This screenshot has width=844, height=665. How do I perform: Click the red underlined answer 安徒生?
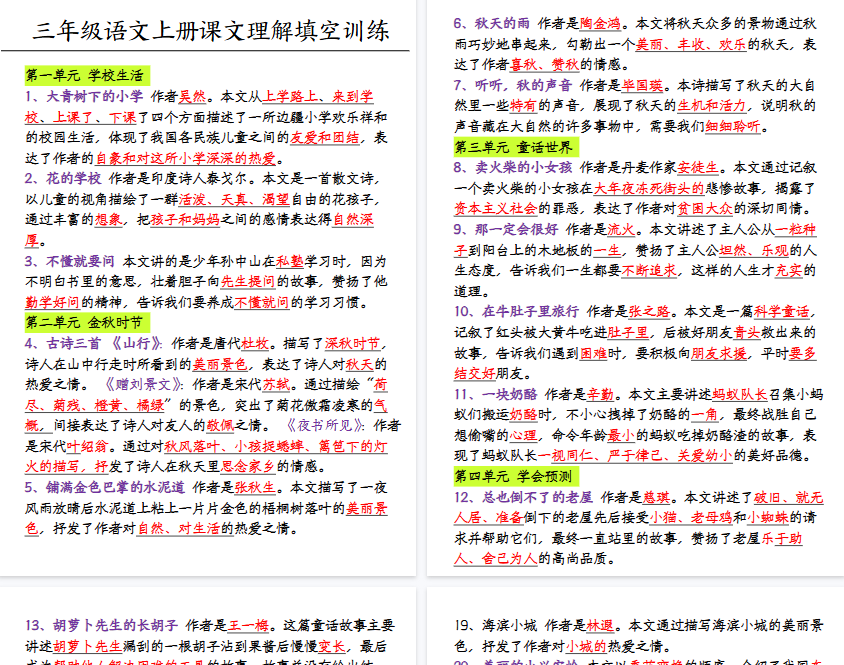697,167
